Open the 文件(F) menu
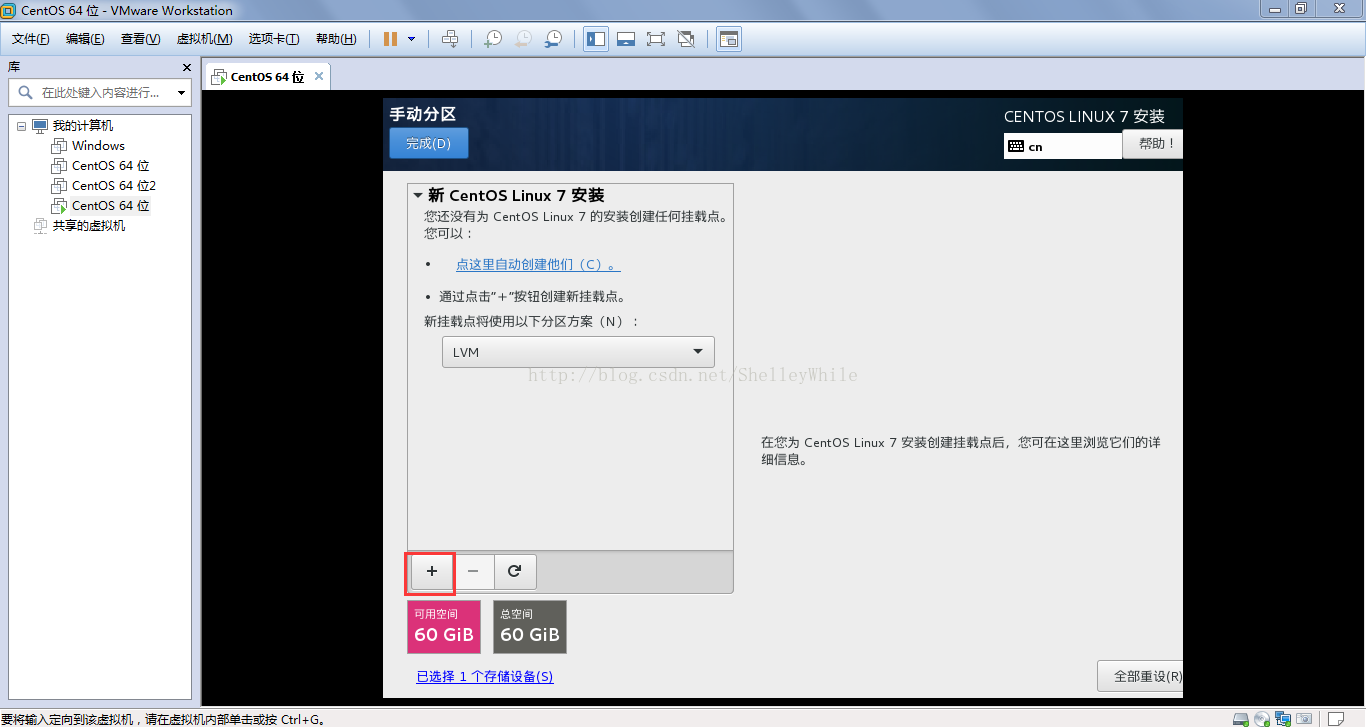The height and width of the screenshot is (728, 1366). point(31,39)
